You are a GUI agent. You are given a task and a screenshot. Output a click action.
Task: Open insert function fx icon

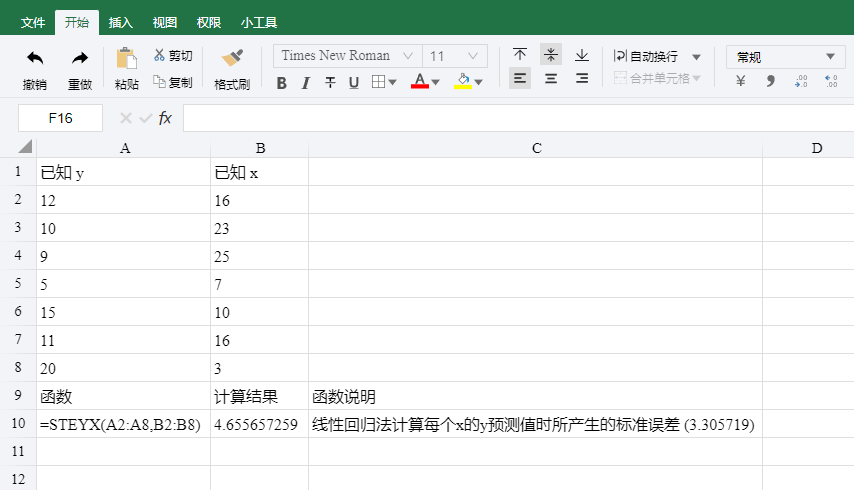165,118
